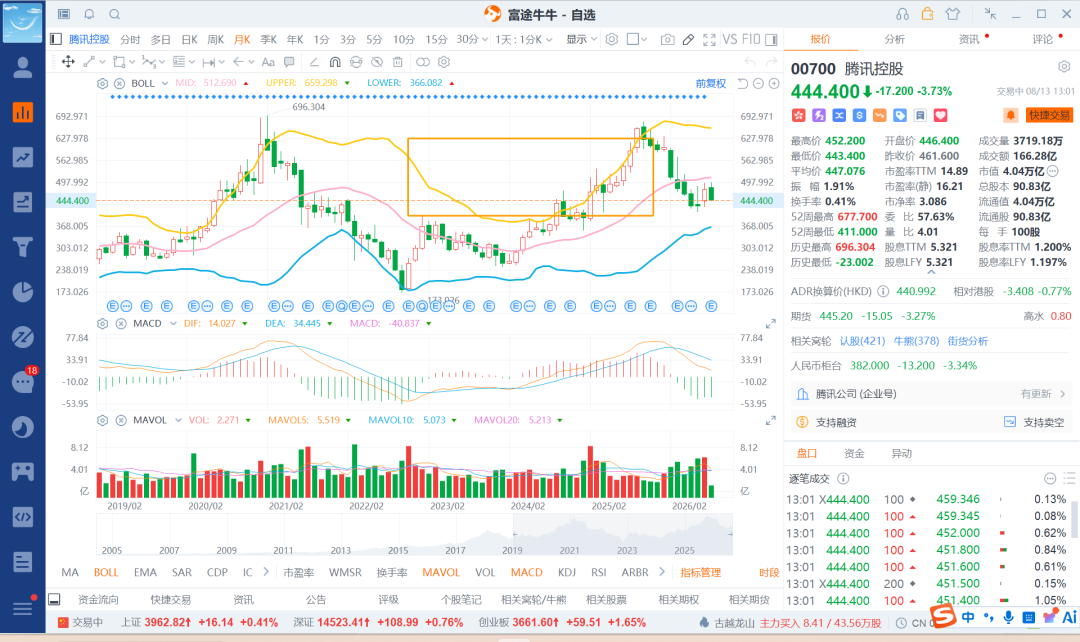The image size is (1080, 642).
Task: Open the 认股(421) warrants link
Action: tap(862, 341)
